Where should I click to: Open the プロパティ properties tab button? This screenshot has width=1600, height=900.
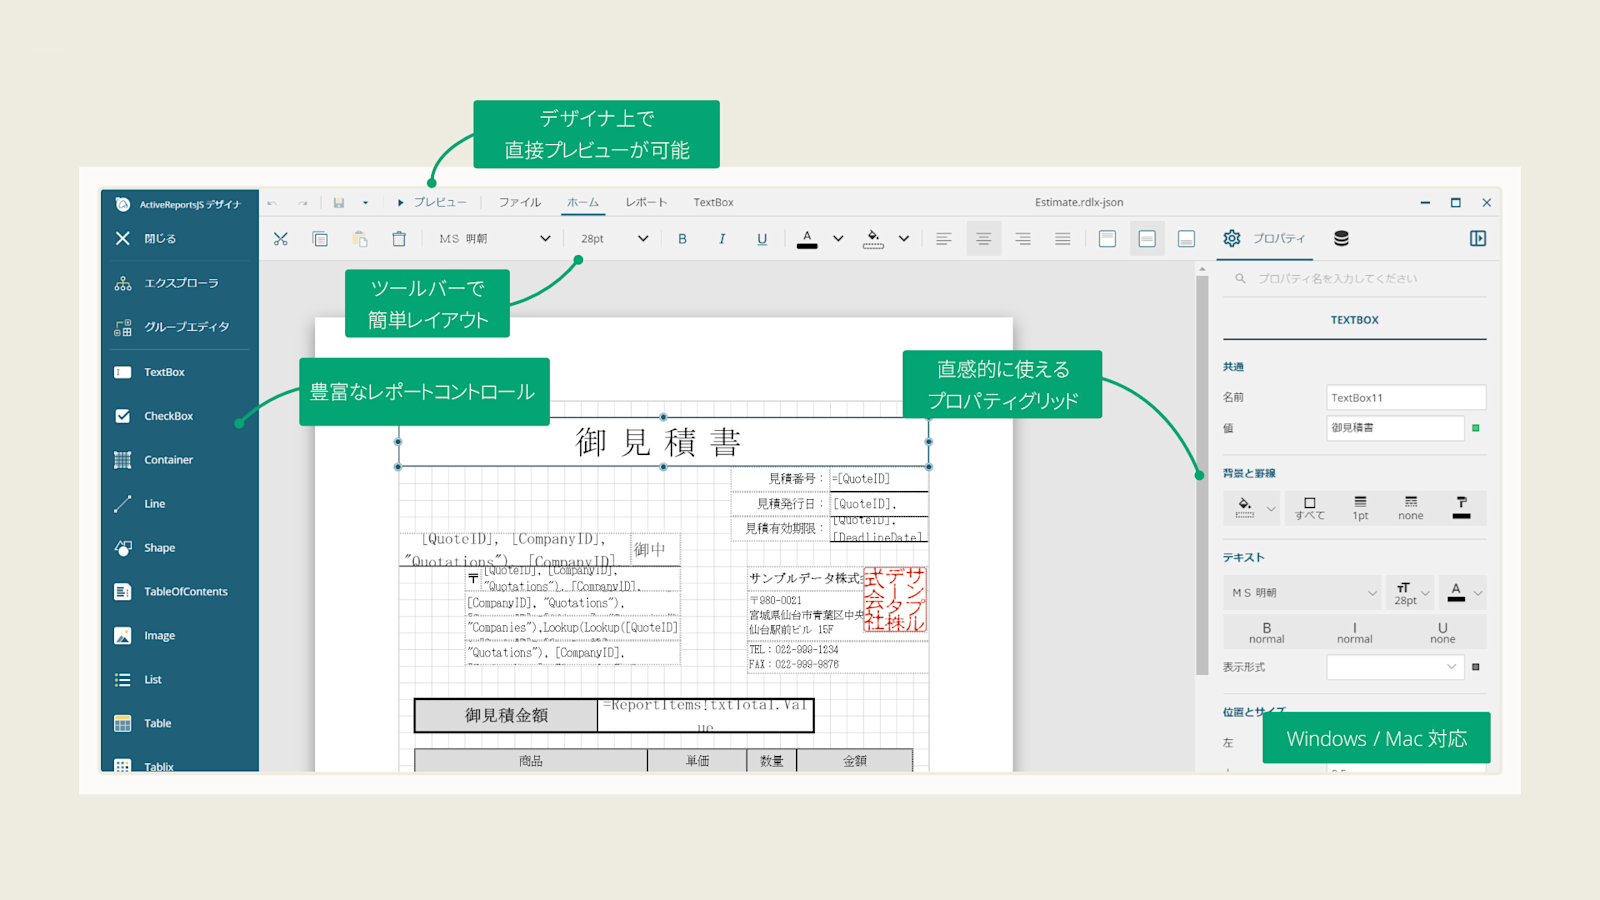(x=1264, y=238)
